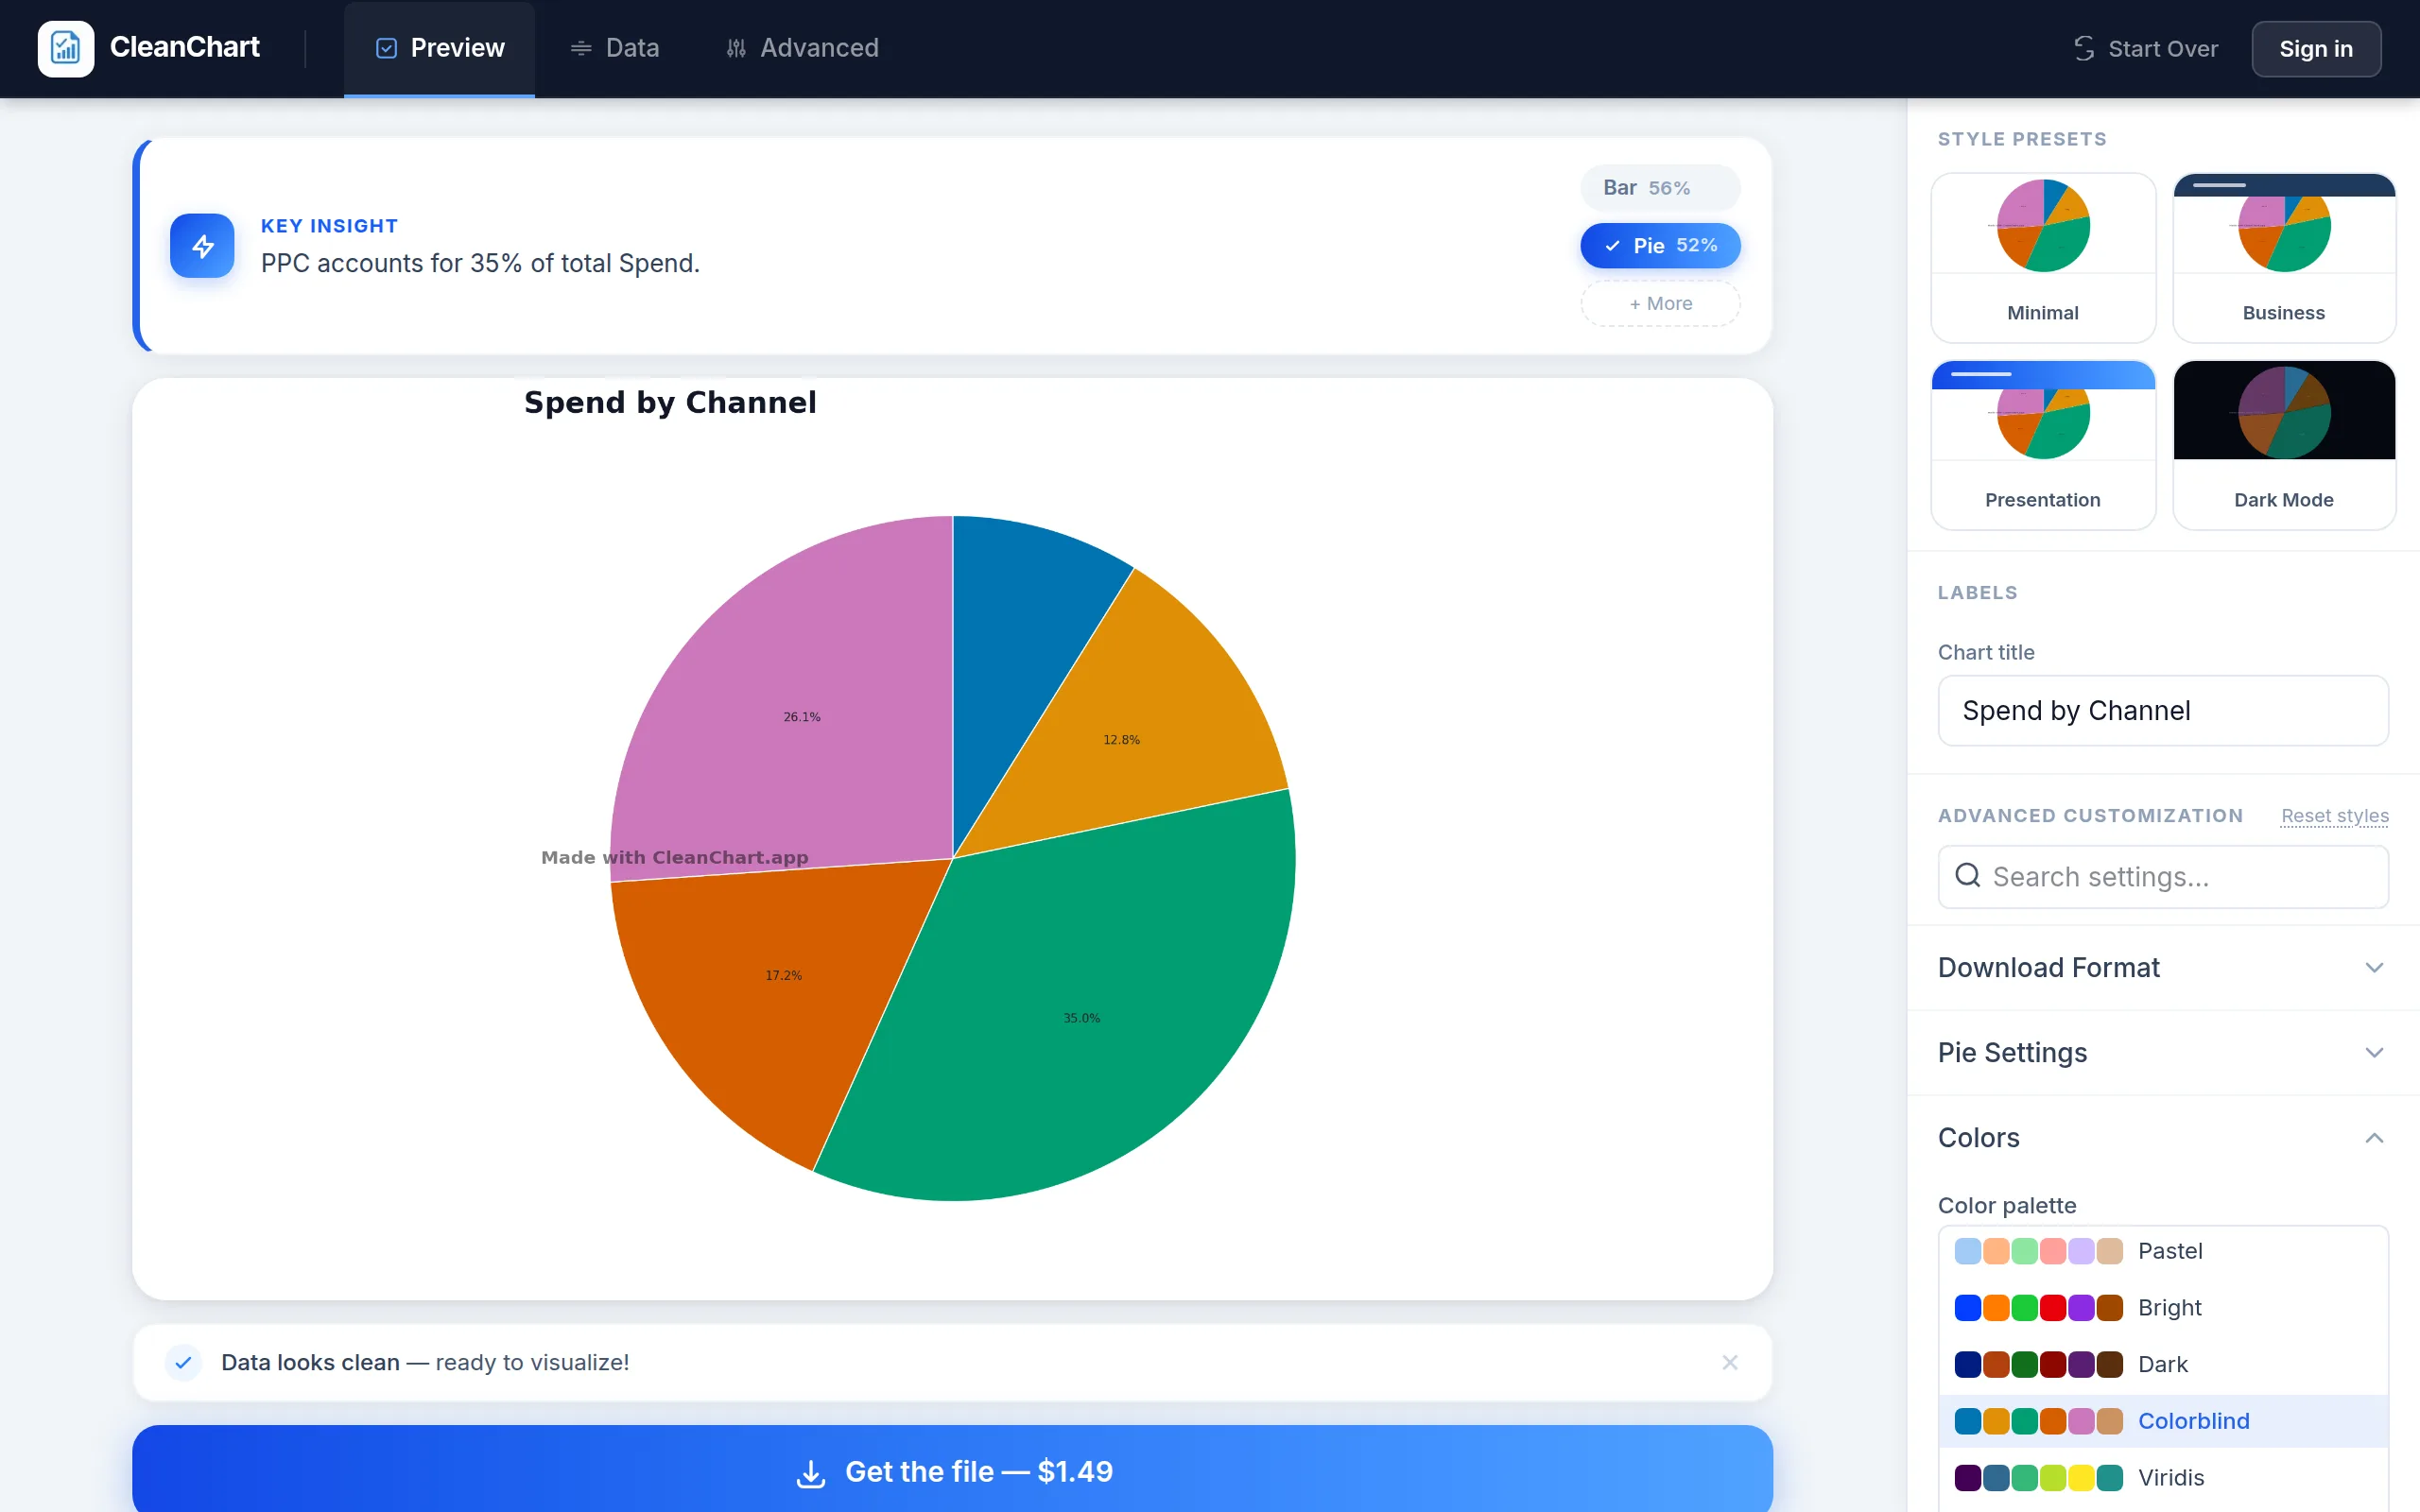Click the Reset styles link
This screenshot has width=2420, height=1512.
2334,816
